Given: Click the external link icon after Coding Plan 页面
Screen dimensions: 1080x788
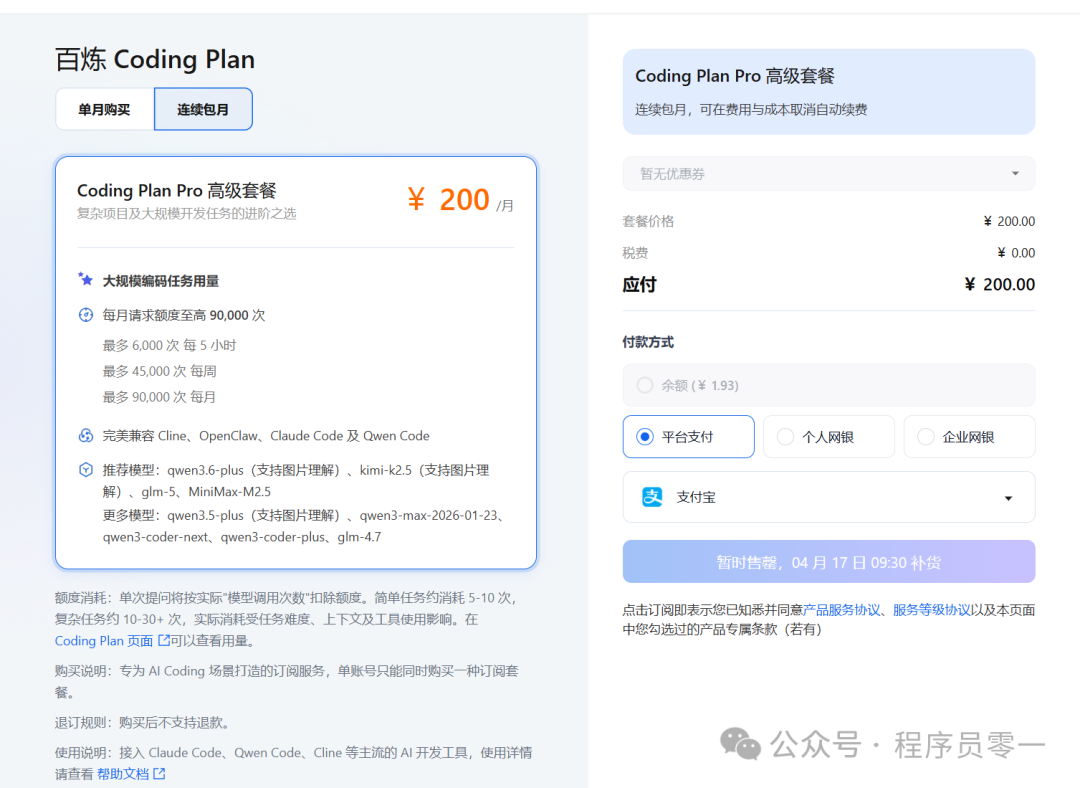Looking at the screenshot, I should pyautogui.click(x=164, y=640).
